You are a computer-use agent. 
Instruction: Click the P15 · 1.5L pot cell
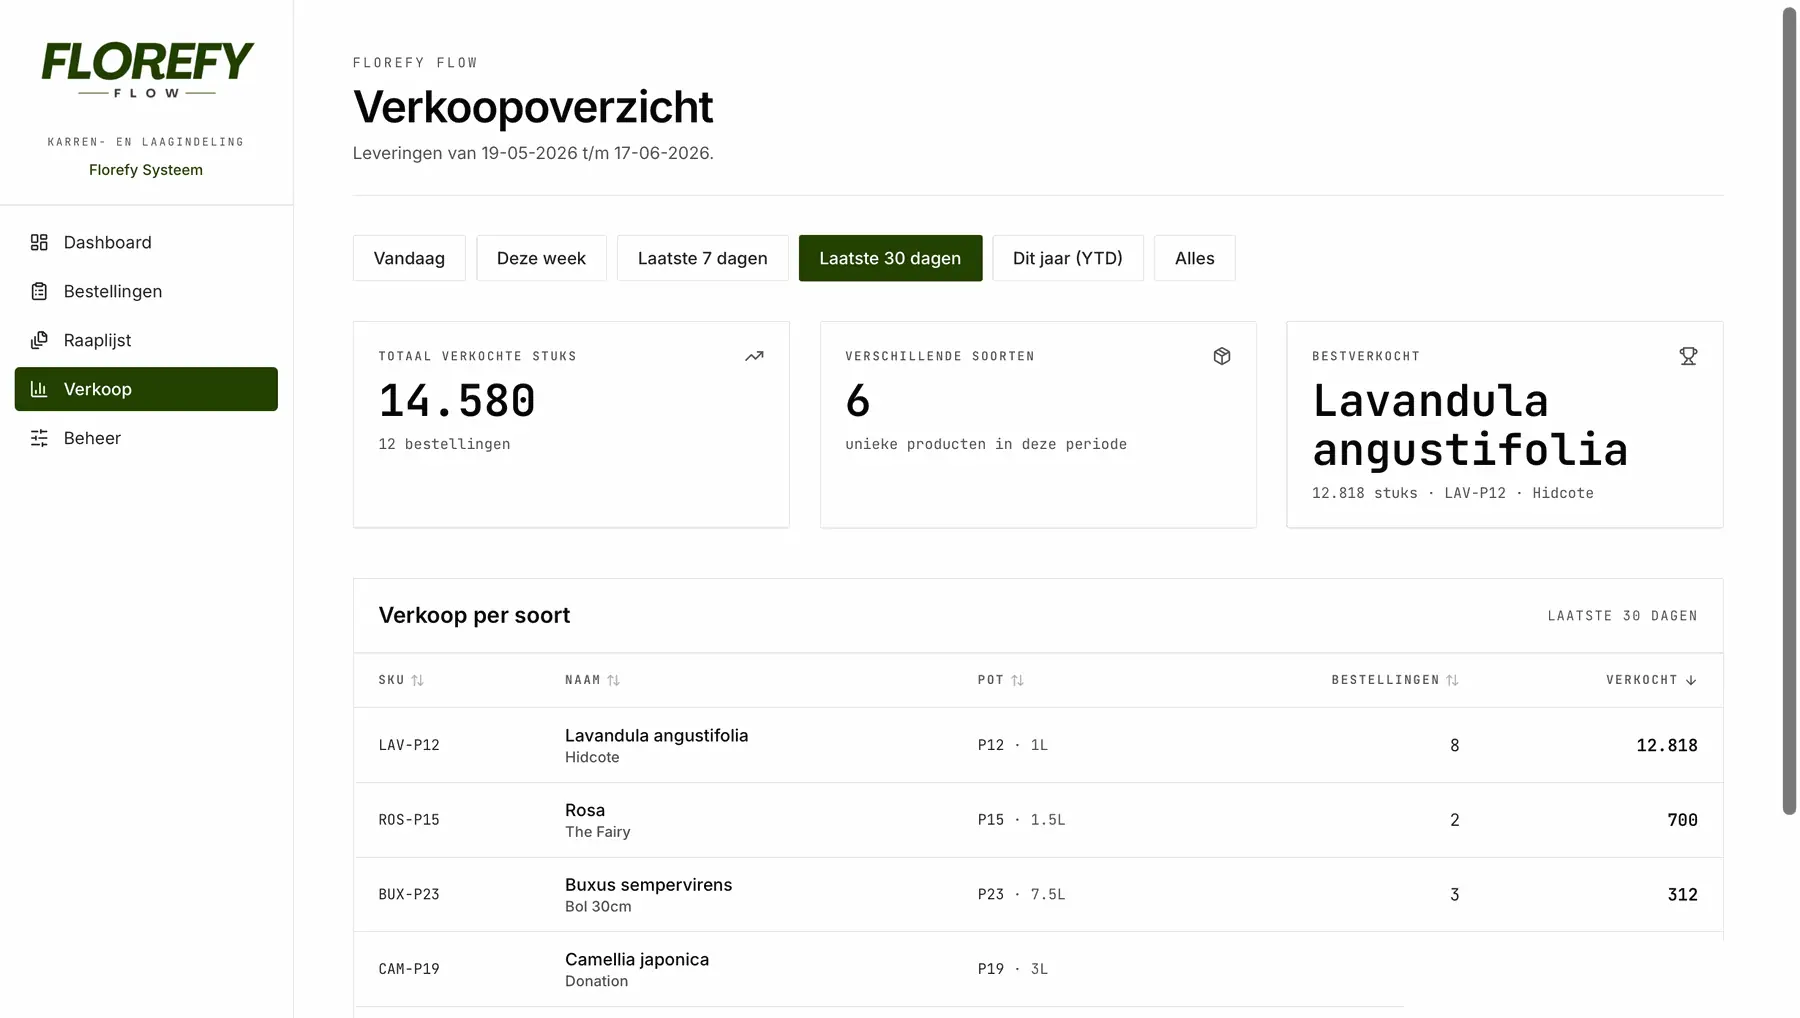tap(1021, 820)
